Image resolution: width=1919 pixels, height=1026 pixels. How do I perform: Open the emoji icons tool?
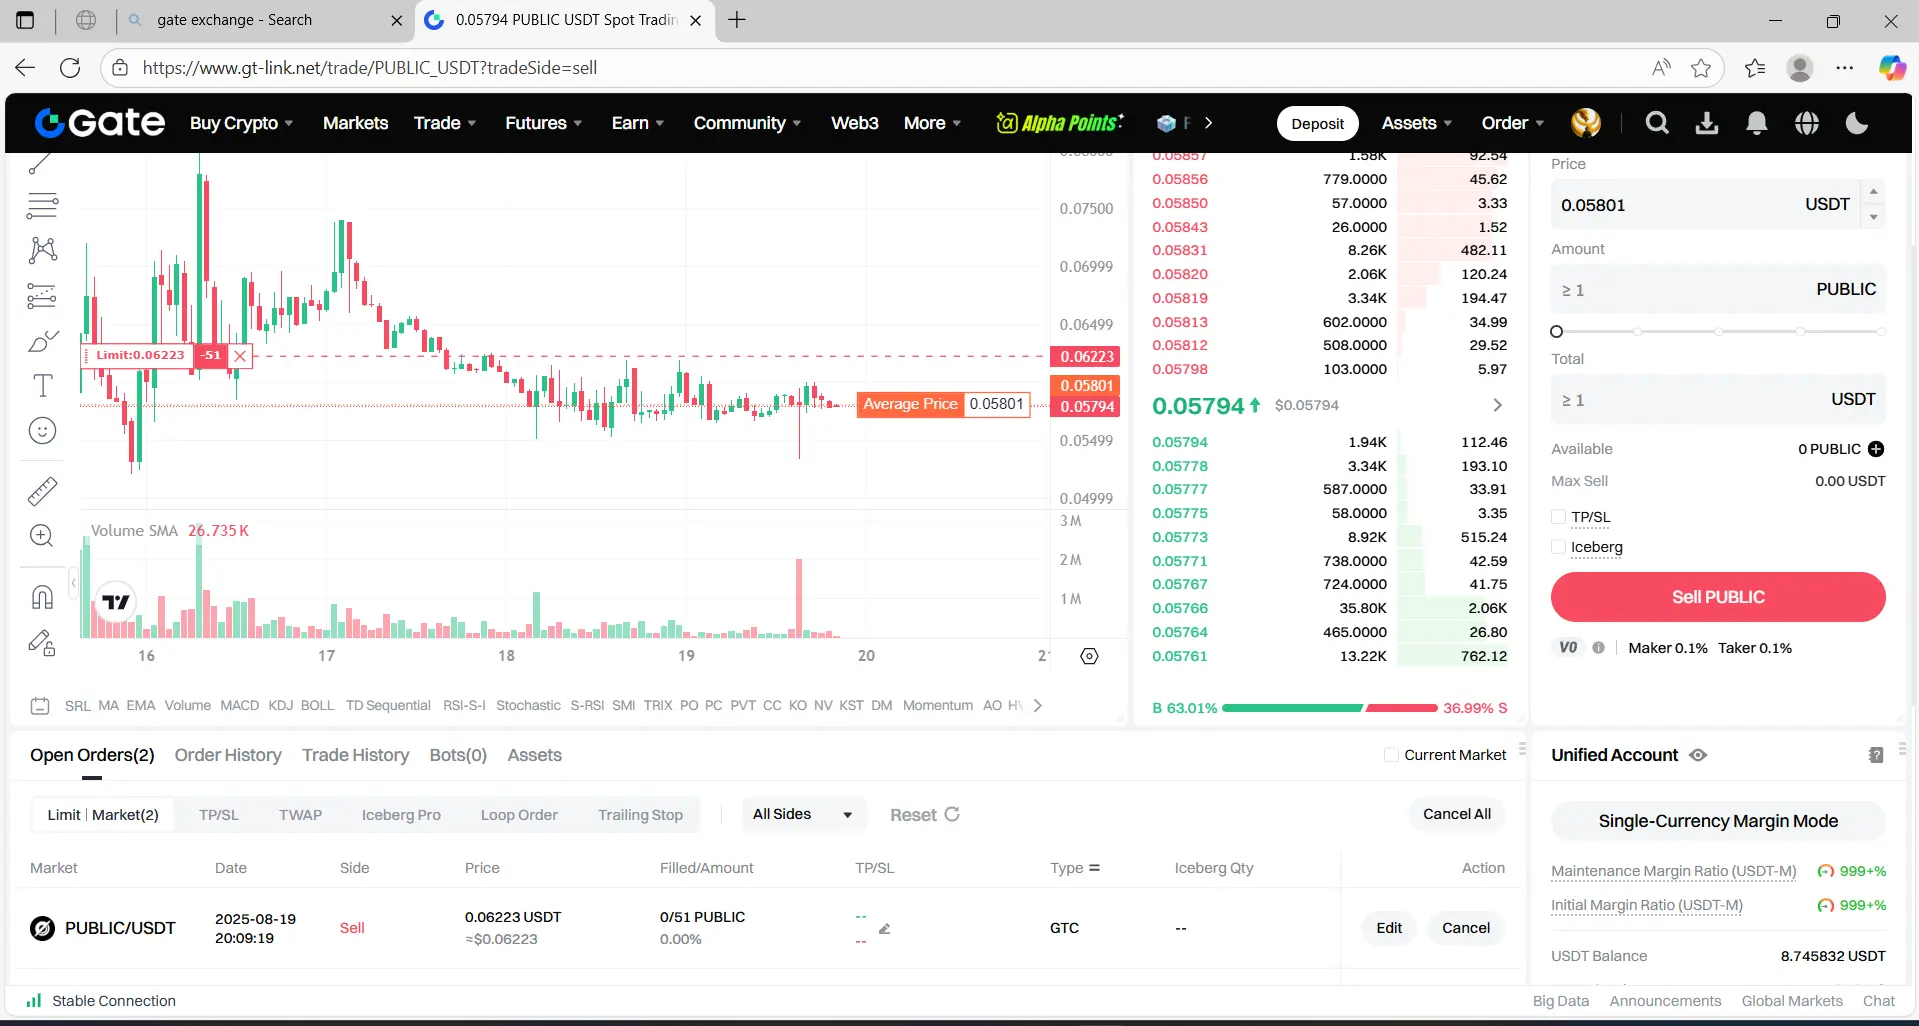[x=42, y=431]
